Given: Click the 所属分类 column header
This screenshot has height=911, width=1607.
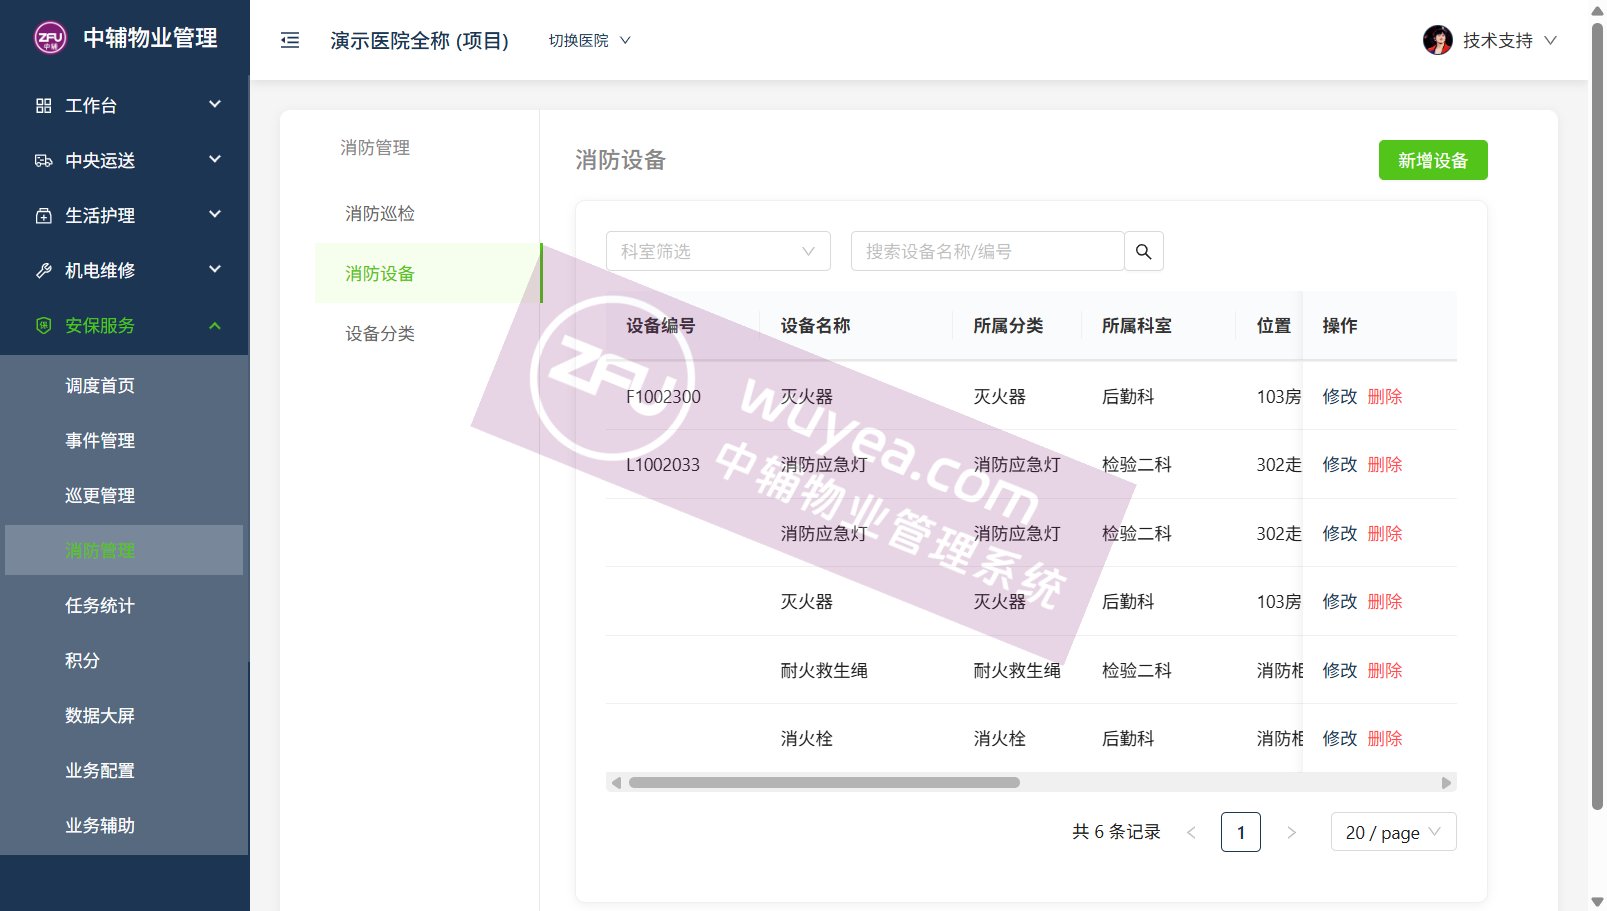Looking at the screenshot, I should (x=1008, y=325).
